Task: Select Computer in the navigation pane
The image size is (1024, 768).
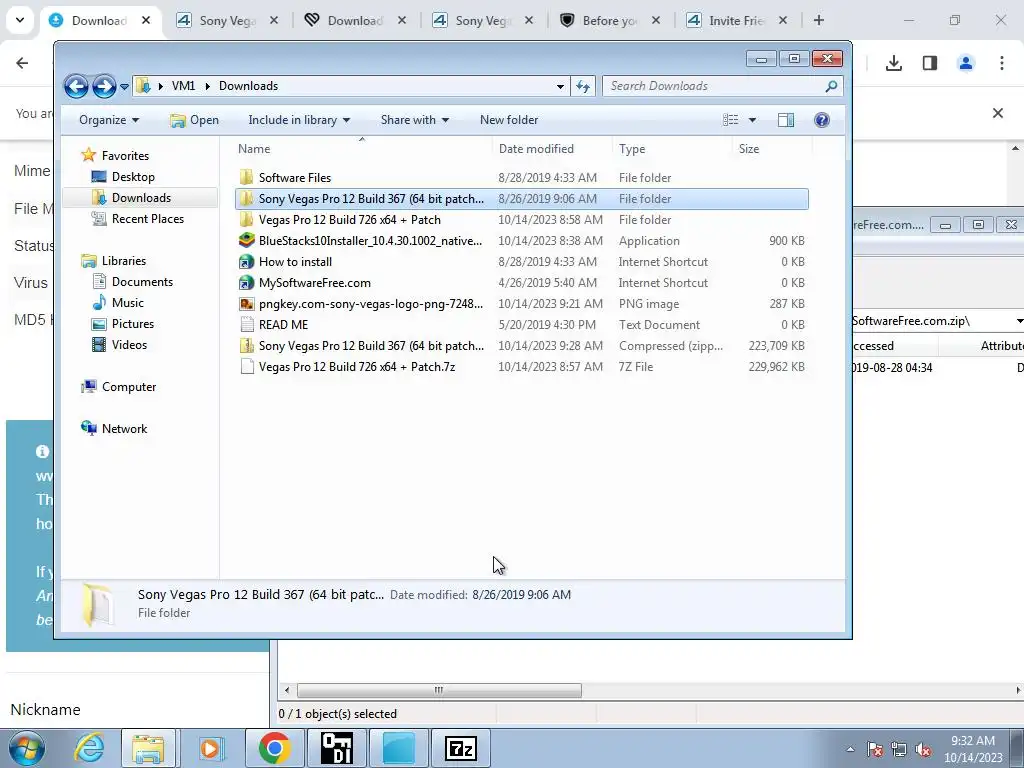Action: point(129,387)
